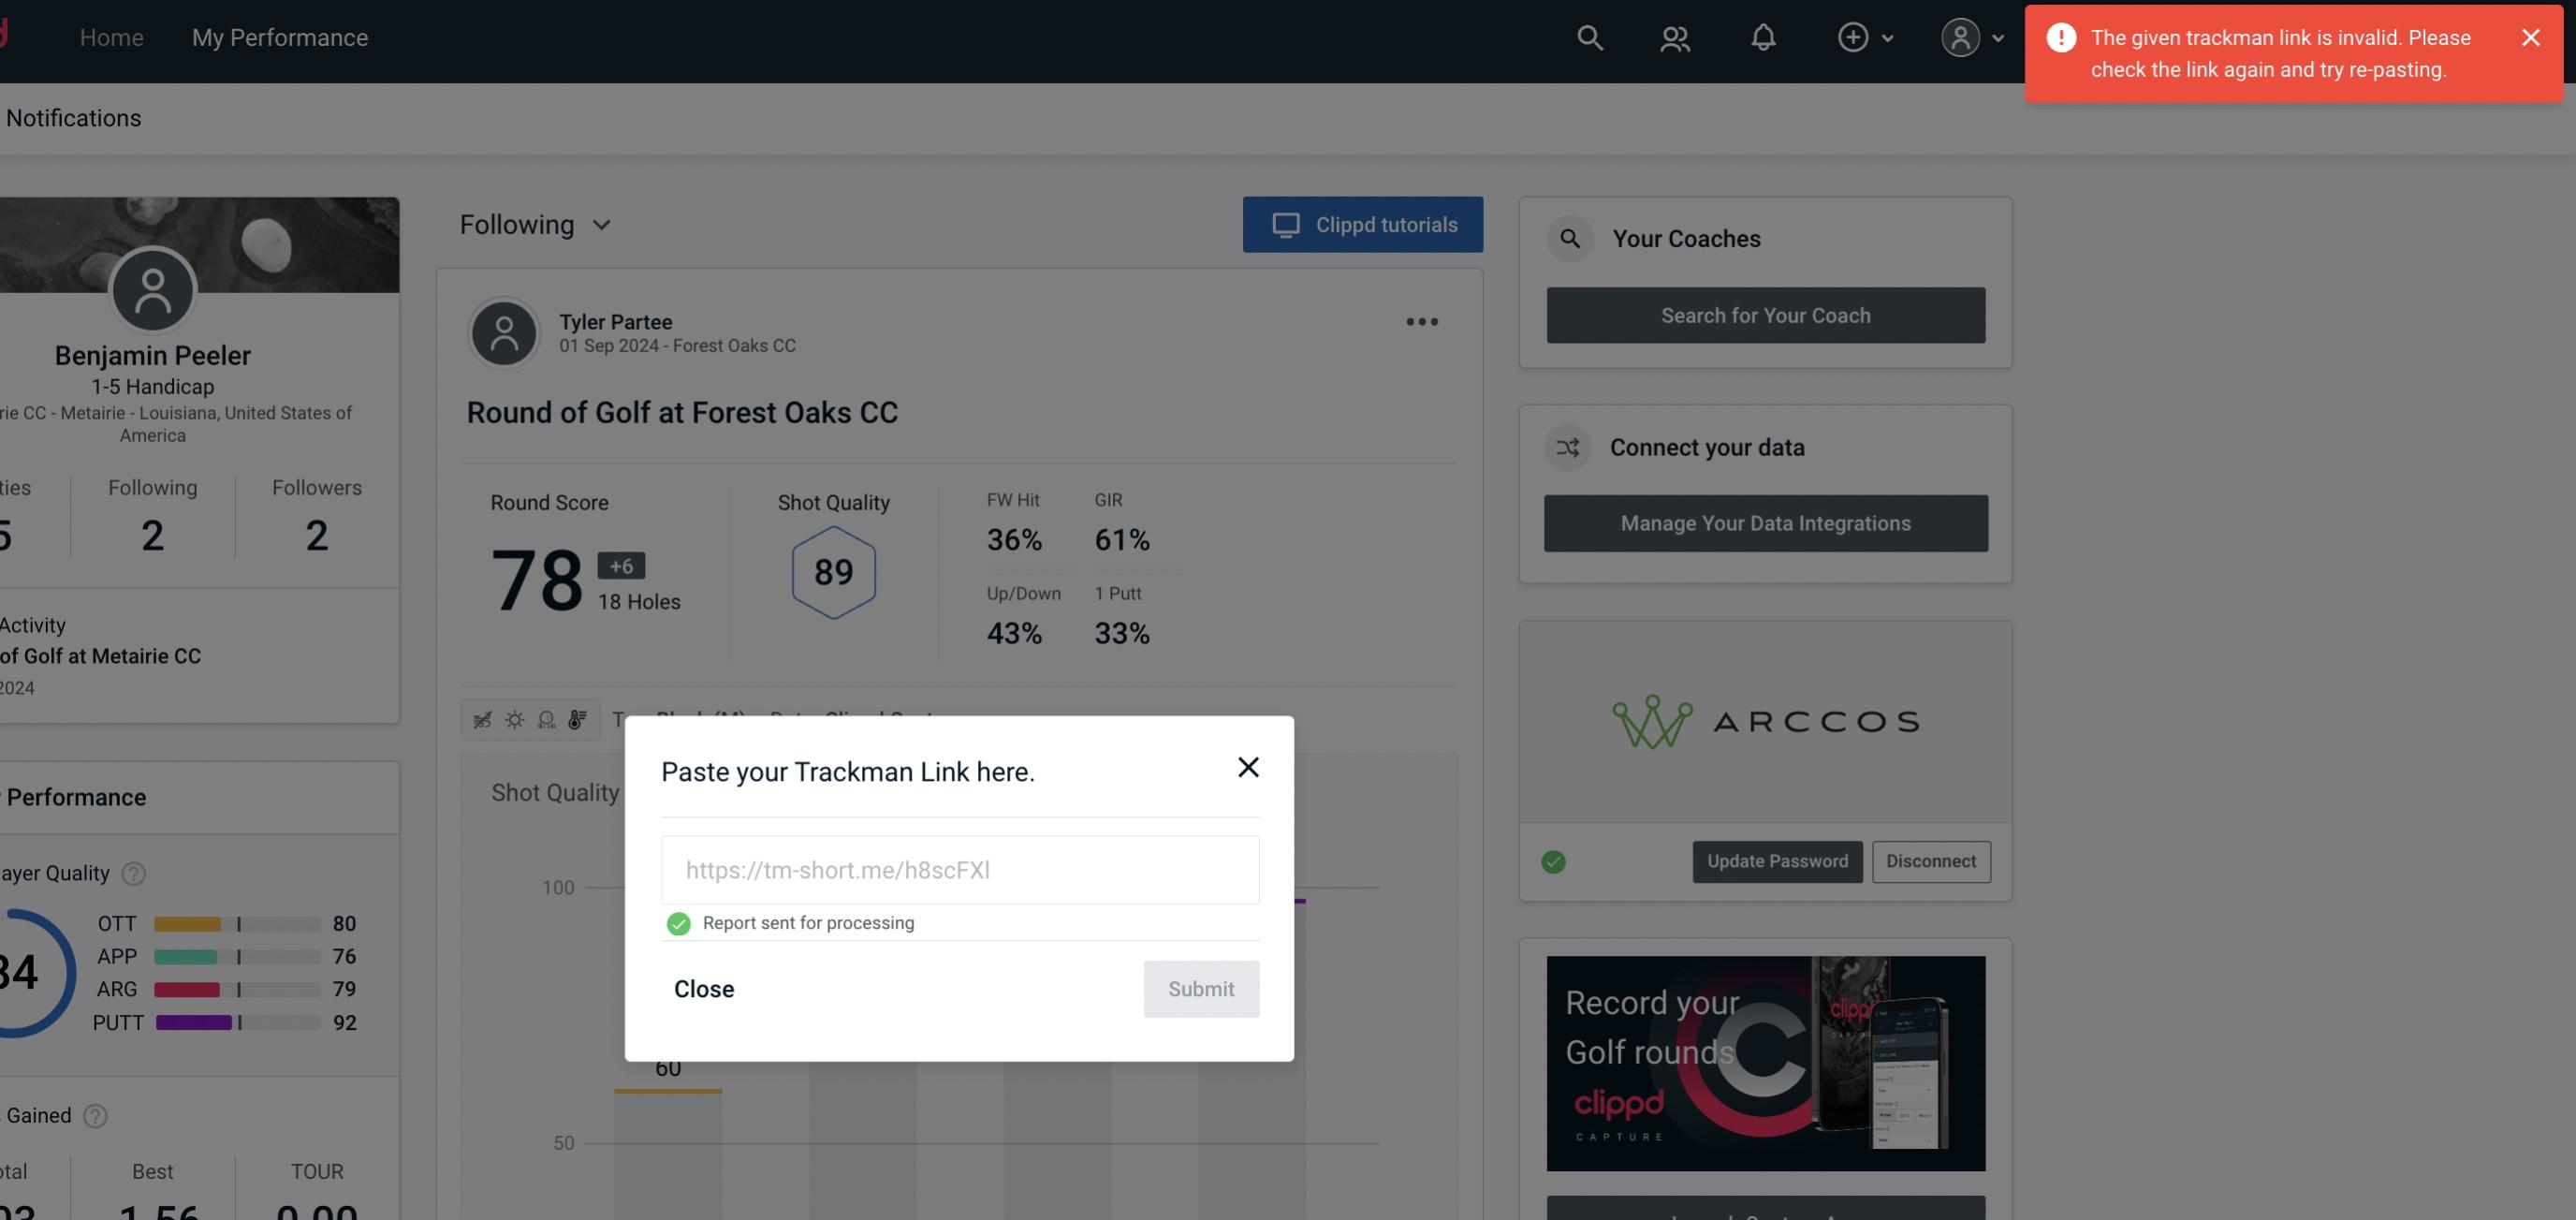
Task: Click the notifications bell icon
Action: 1764,37
